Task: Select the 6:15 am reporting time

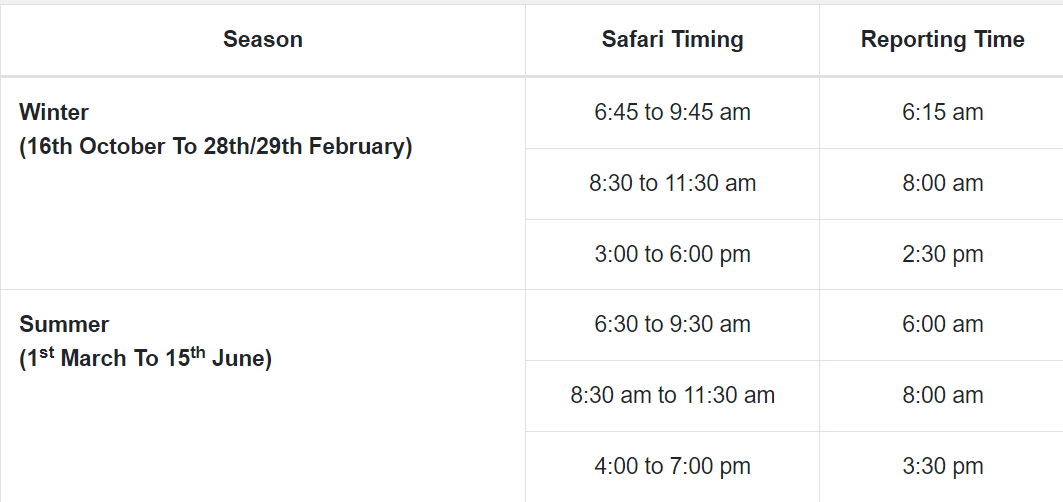Action: coord(942,112)
